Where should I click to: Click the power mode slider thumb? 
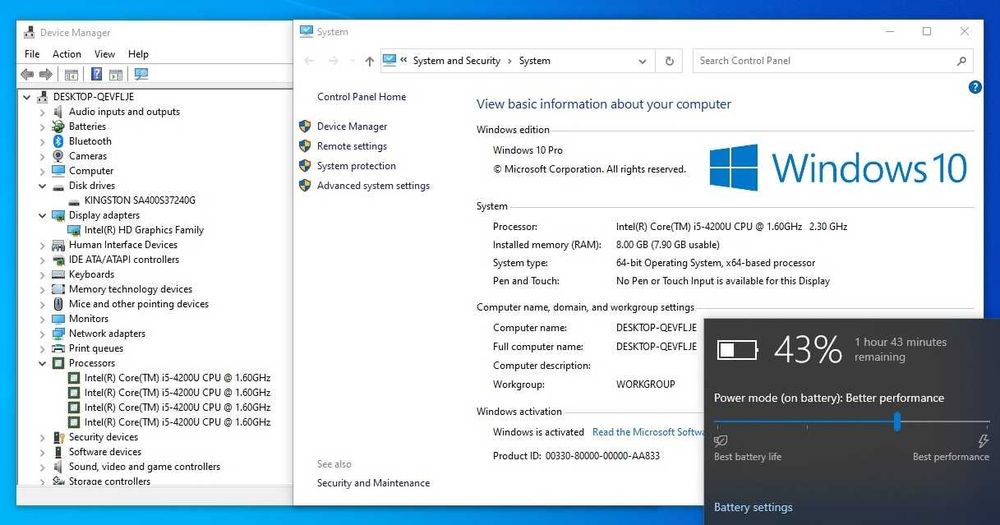(897, 422)
